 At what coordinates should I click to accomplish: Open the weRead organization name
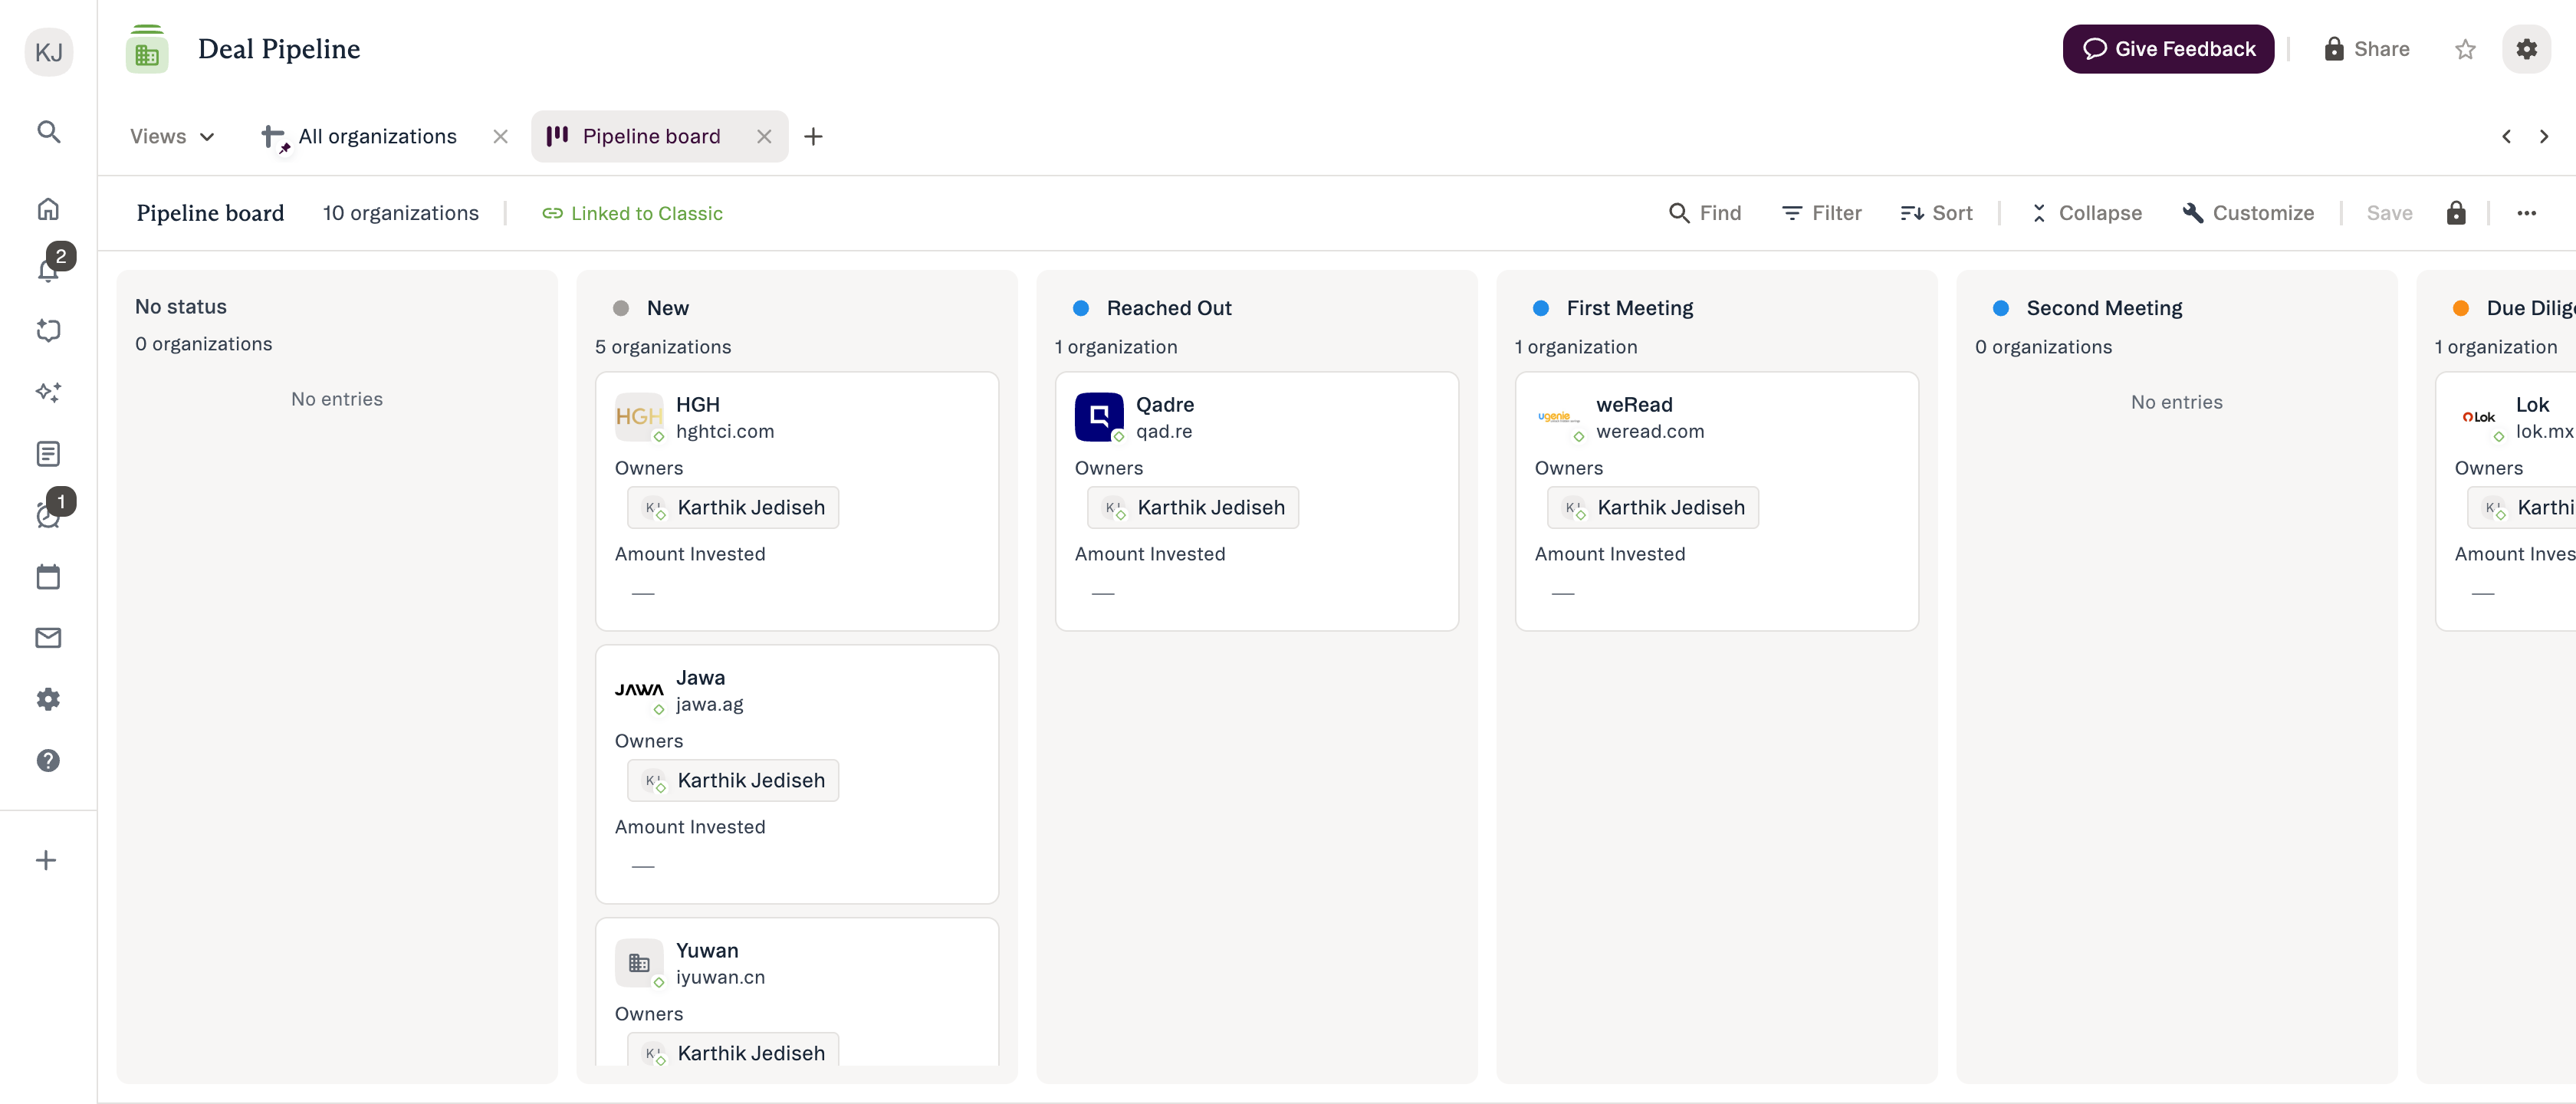click(x=1634, y=405)
